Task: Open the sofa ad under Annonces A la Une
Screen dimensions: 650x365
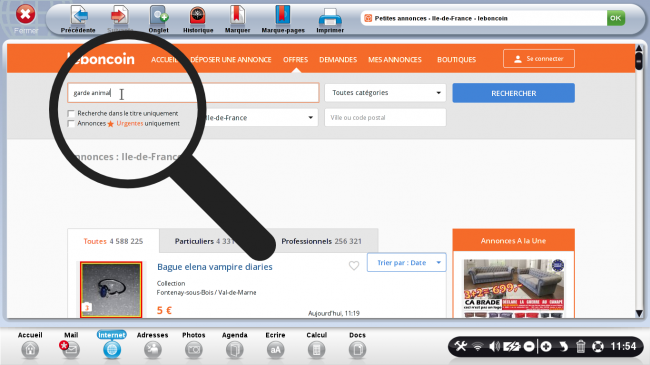Action: click(x=514, y=288)
